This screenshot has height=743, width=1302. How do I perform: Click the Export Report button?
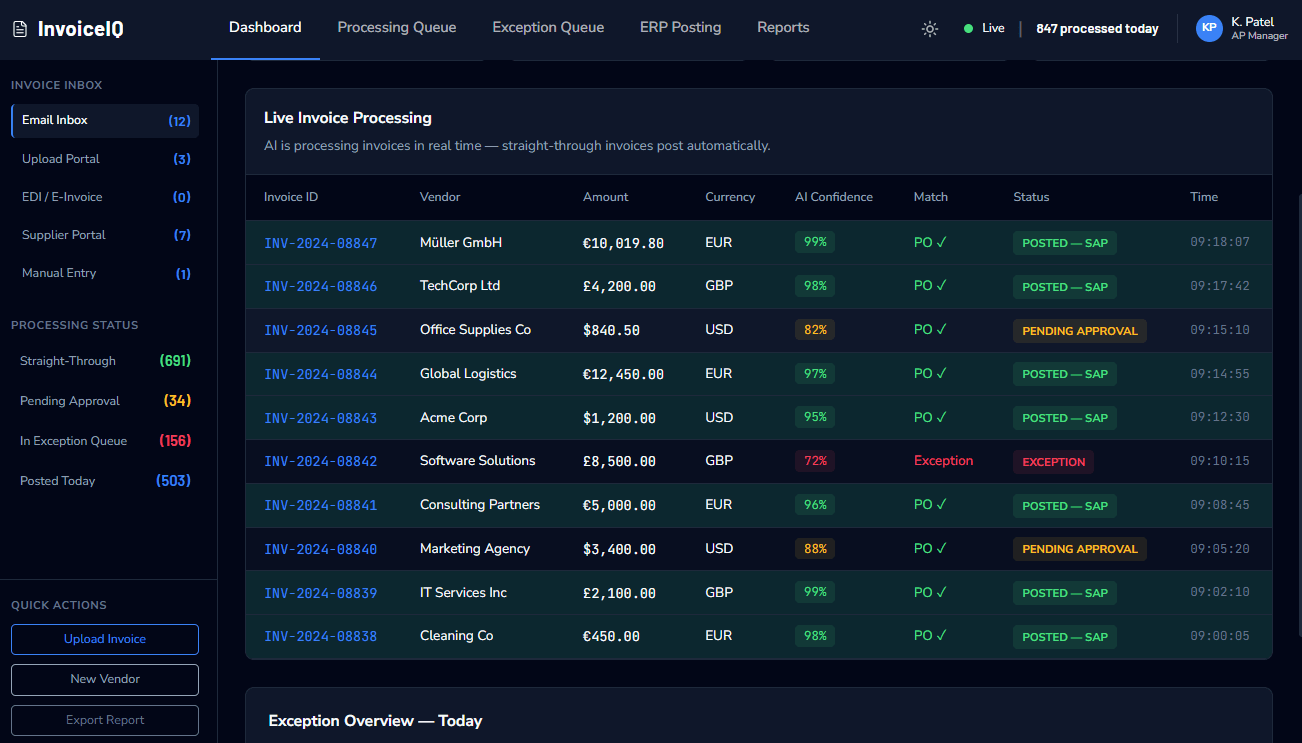pyautogui.click(x=105, y=720)
